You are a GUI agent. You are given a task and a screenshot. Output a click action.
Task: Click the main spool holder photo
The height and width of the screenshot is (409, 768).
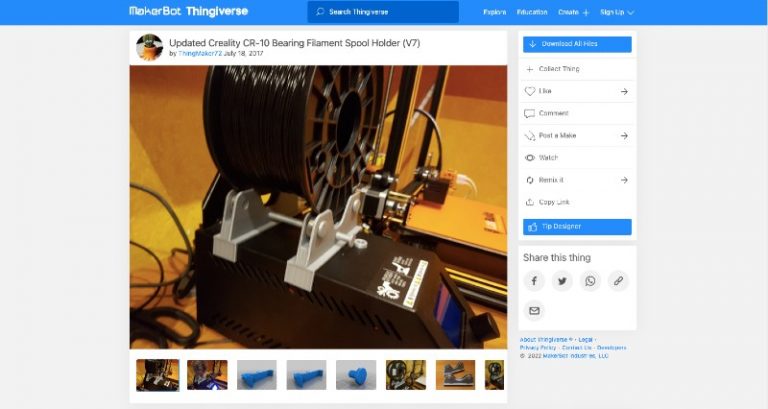coord(318,207)
